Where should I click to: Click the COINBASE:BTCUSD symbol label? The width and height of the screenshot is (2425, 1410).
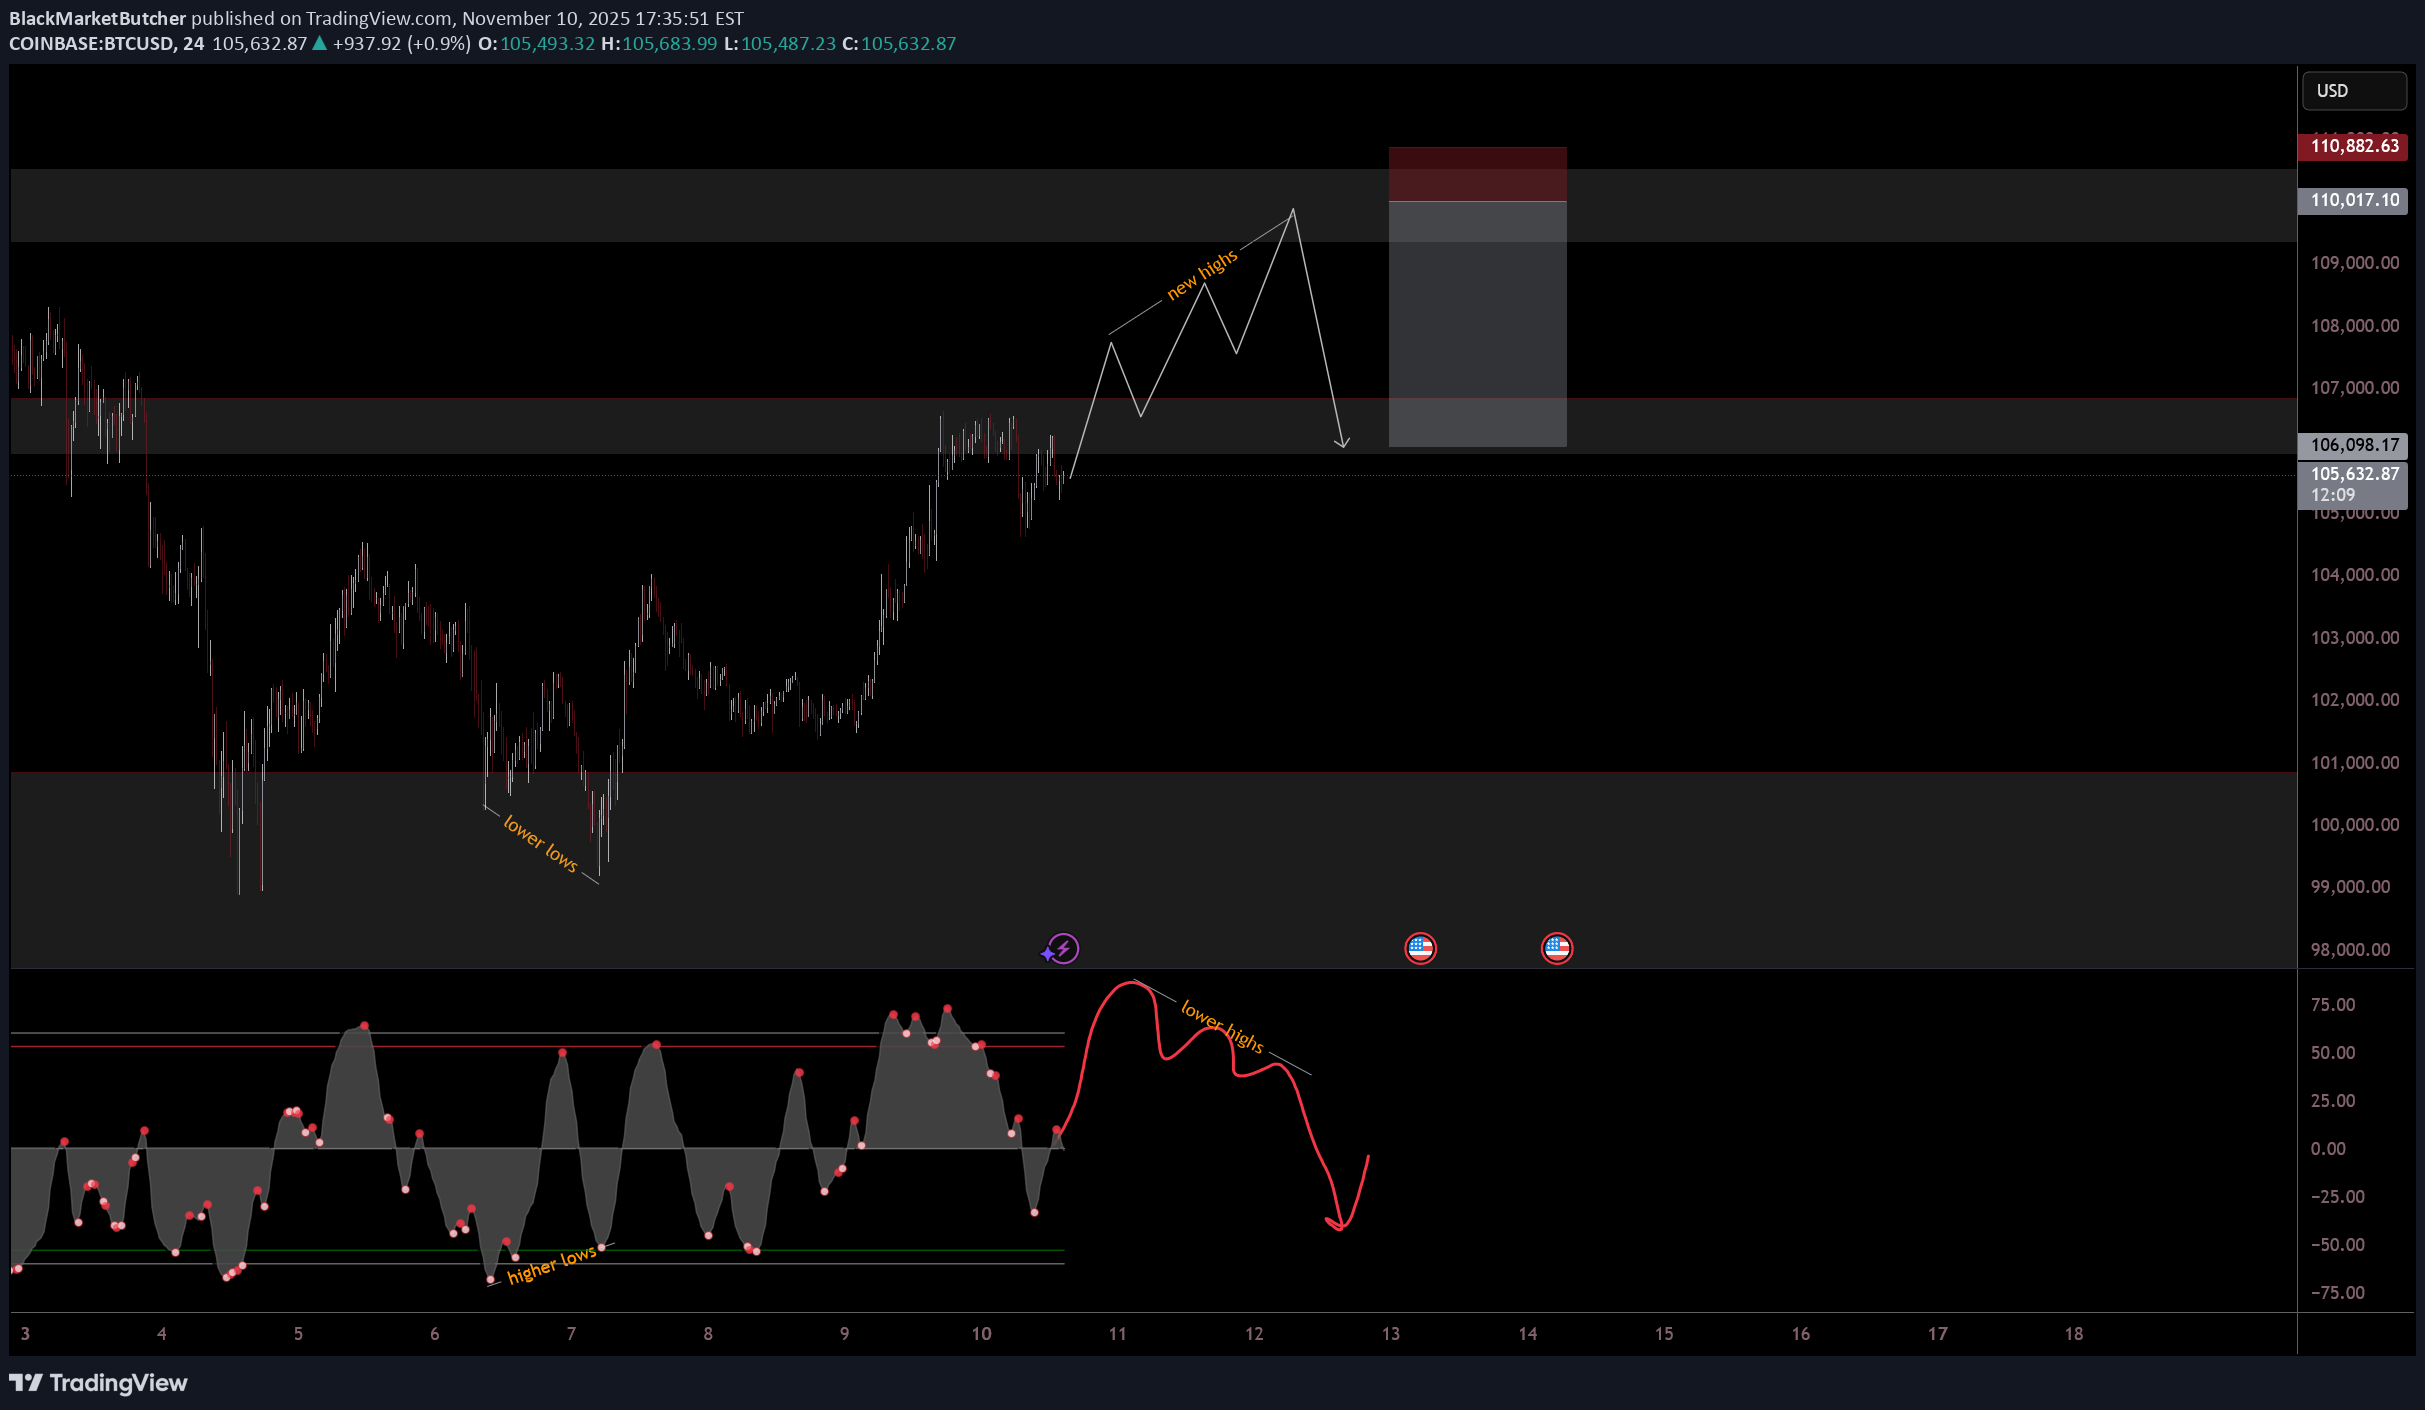pyautogui.click(x=91, y=44)
